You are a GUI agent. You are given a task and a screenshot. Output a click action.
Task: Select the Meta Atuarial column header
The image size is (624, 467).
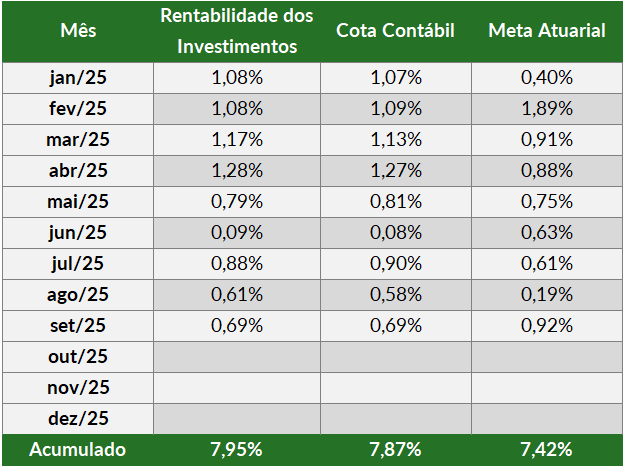click(x=546, y=31)
